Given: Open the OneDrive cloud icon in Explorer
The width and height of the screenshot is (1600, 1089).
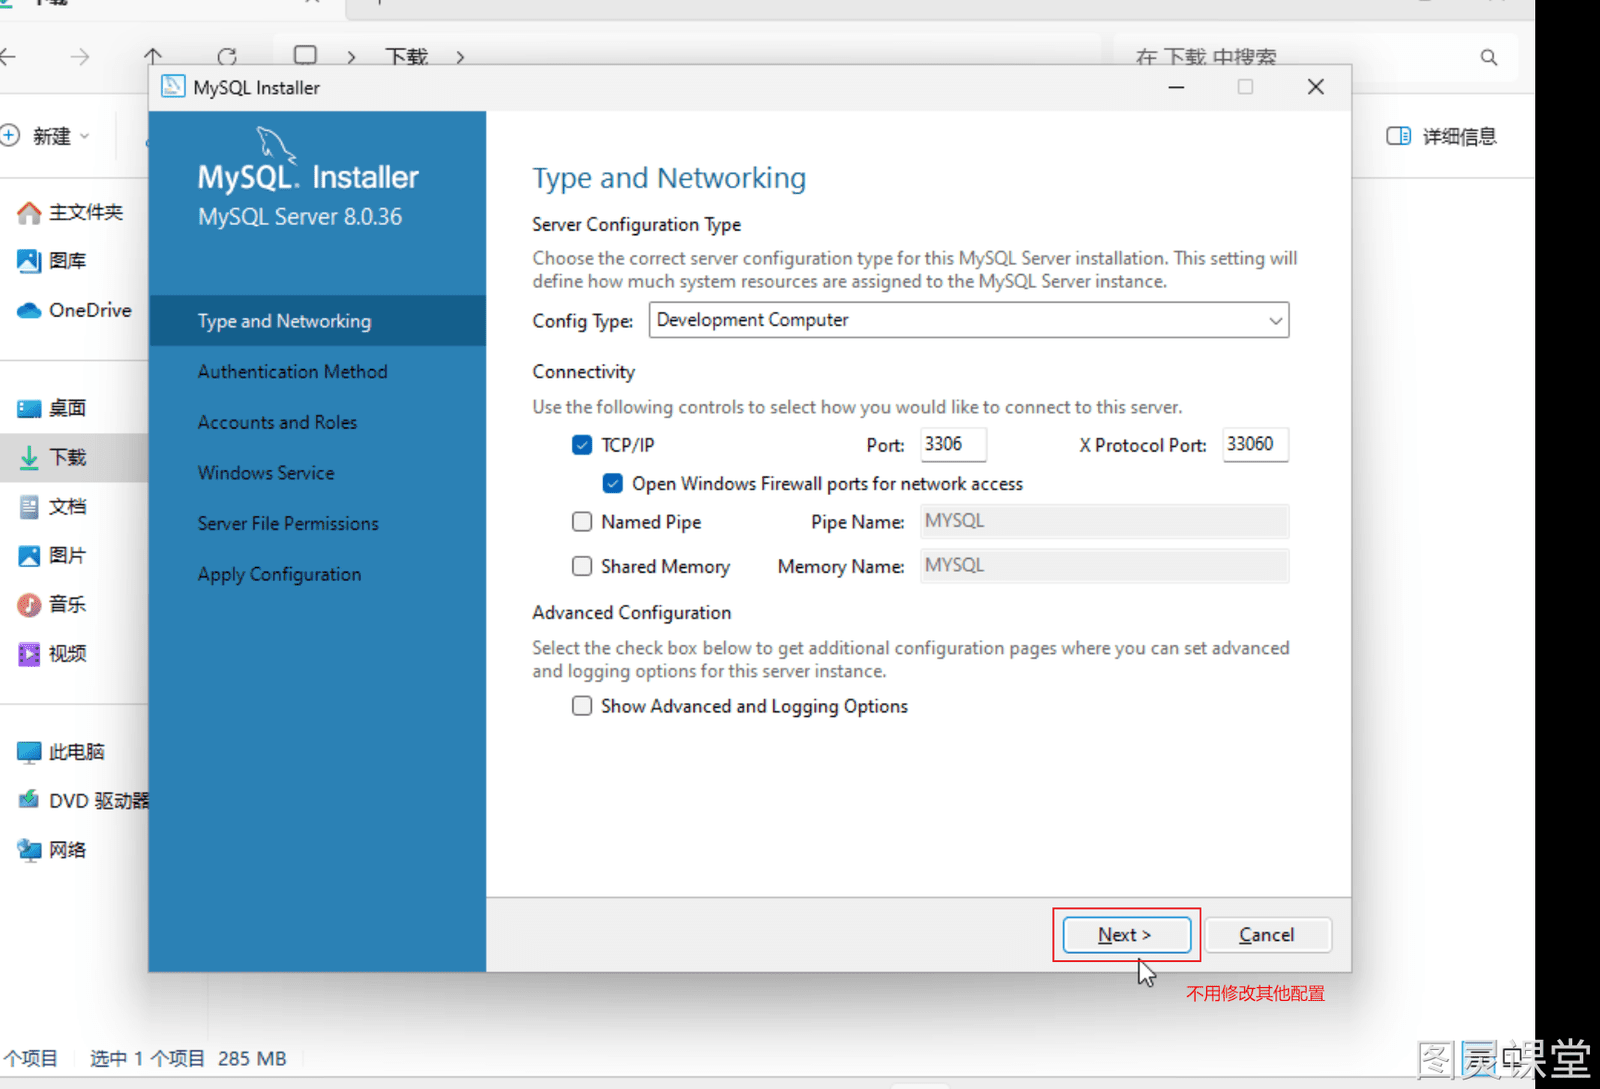Looking at the screenshot, I should coord(29,310).
